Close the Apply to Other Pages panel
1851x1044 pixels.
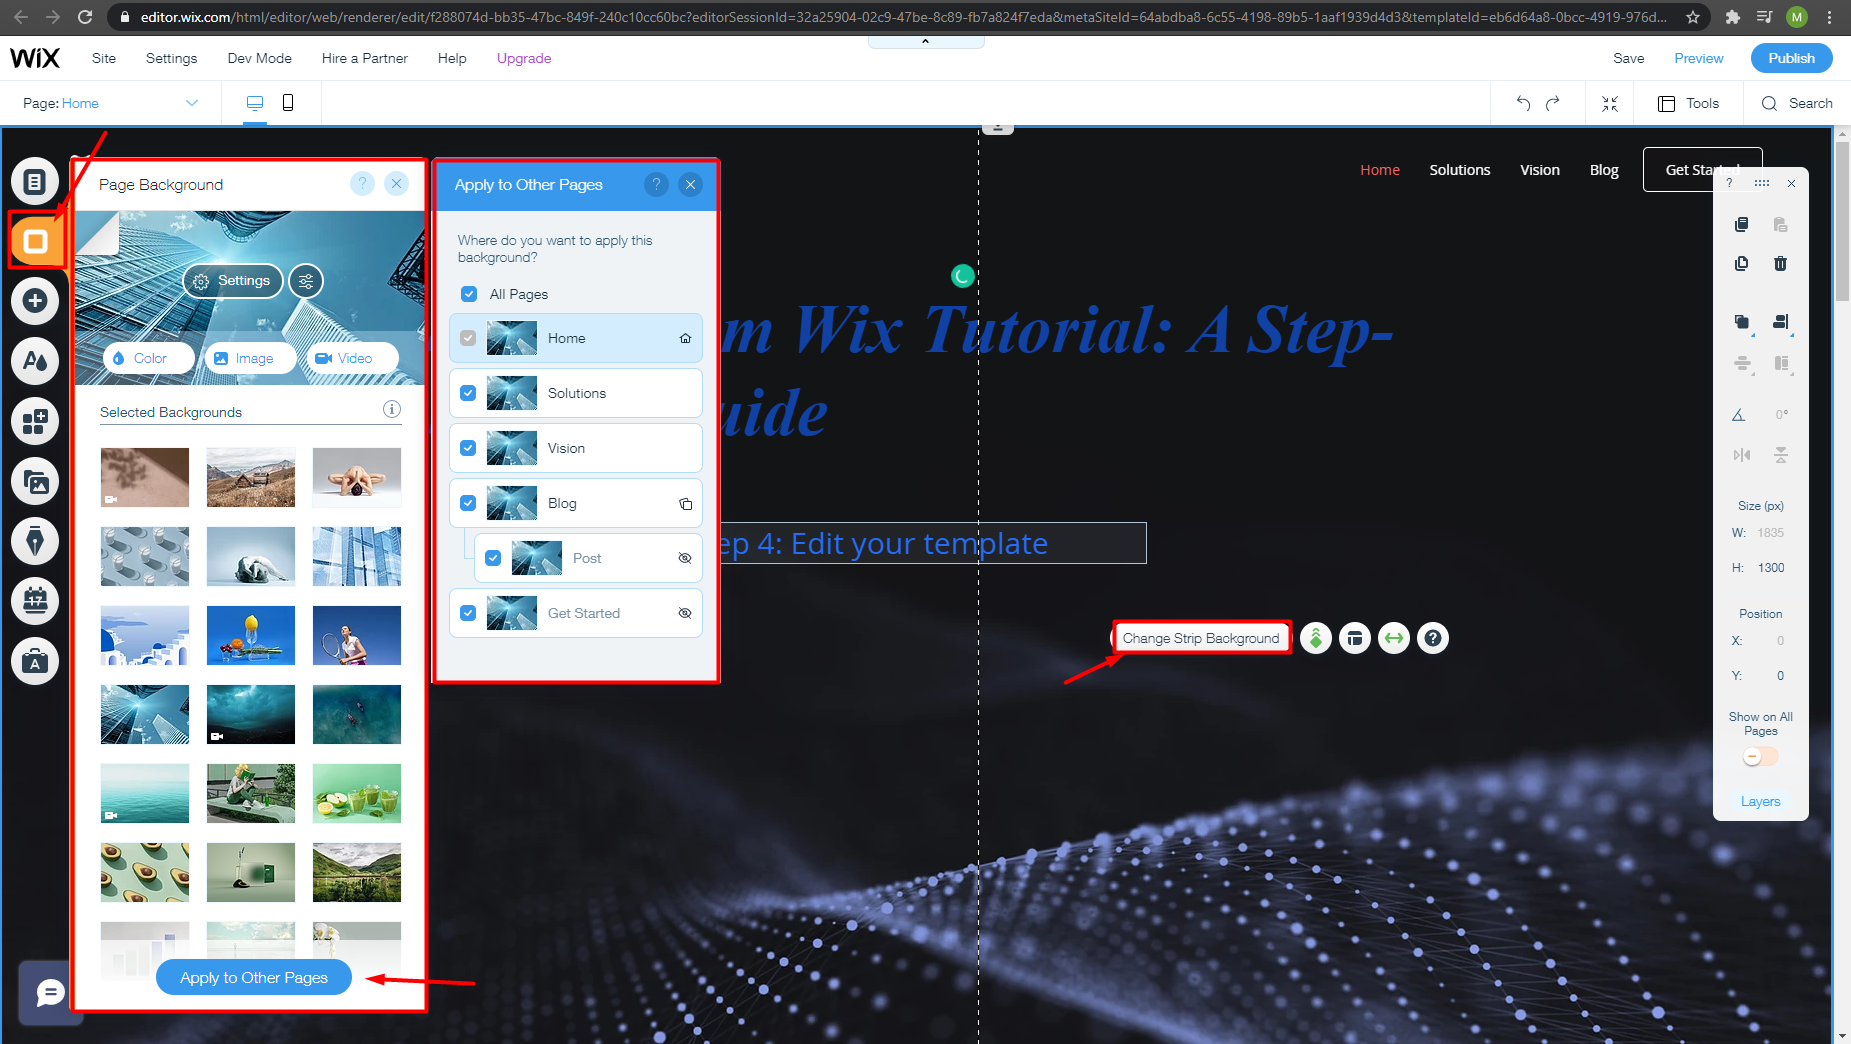click(690, 184)
